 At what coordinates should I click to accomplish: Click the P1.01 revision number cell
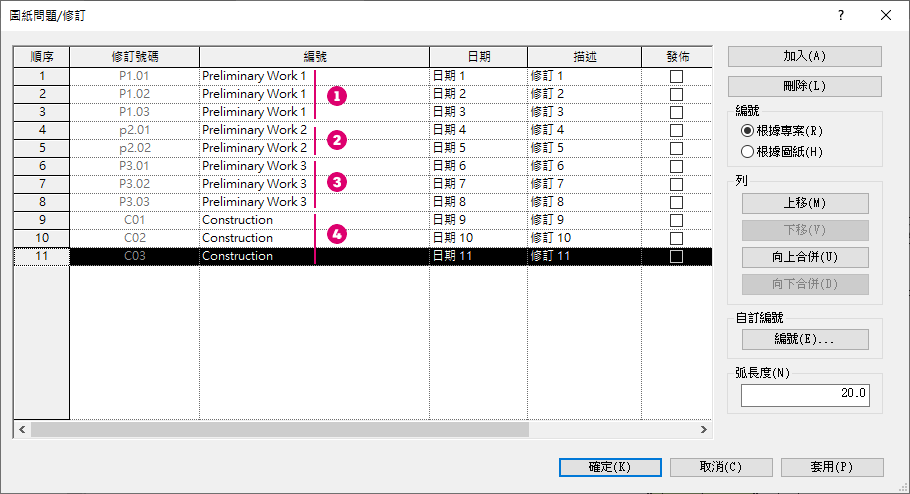(x=135, y=76)
